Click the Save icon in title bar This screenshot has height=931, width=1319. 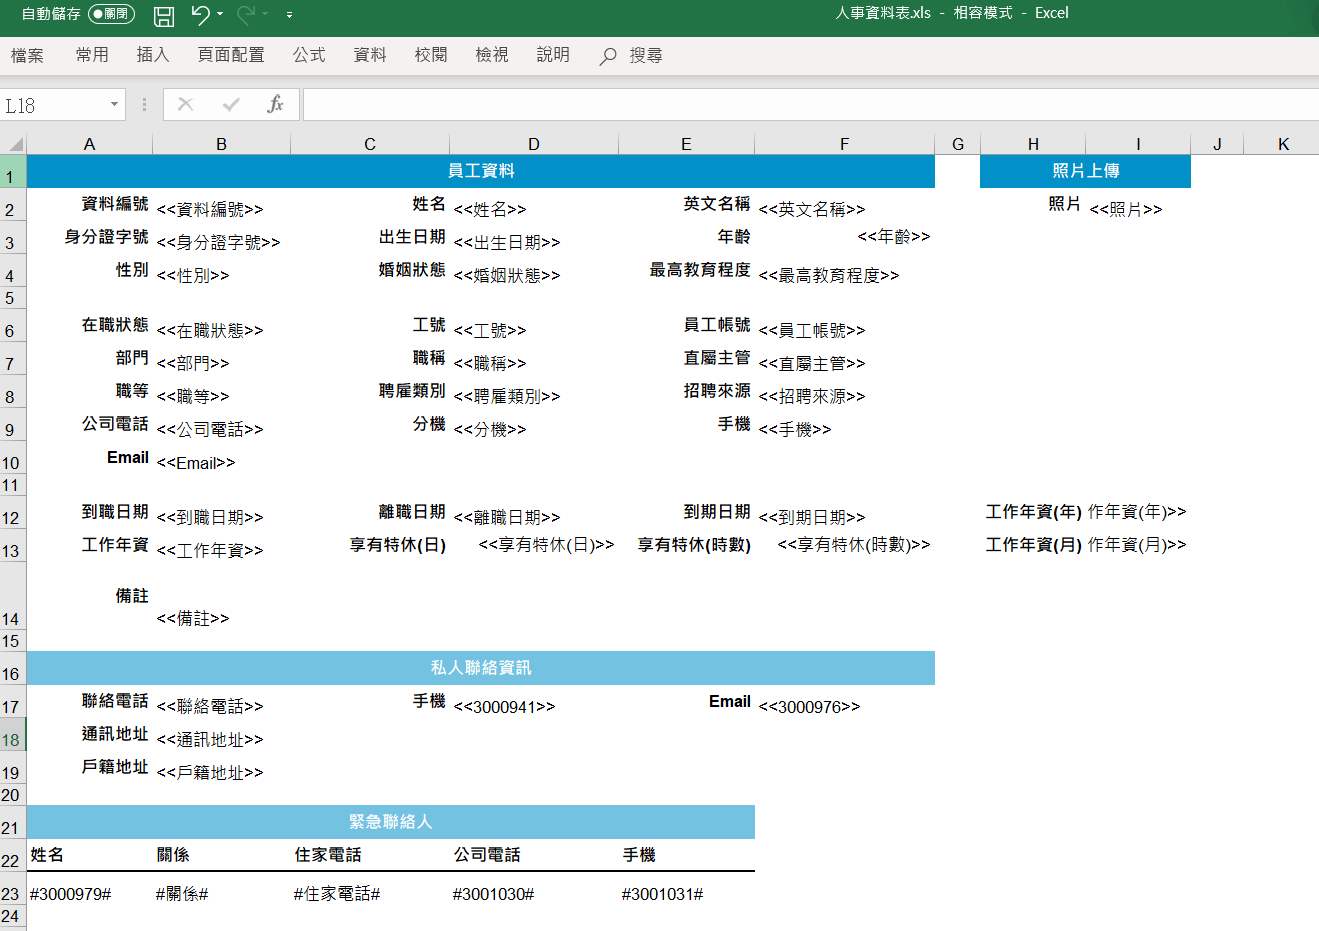click(x=164, y=15)
